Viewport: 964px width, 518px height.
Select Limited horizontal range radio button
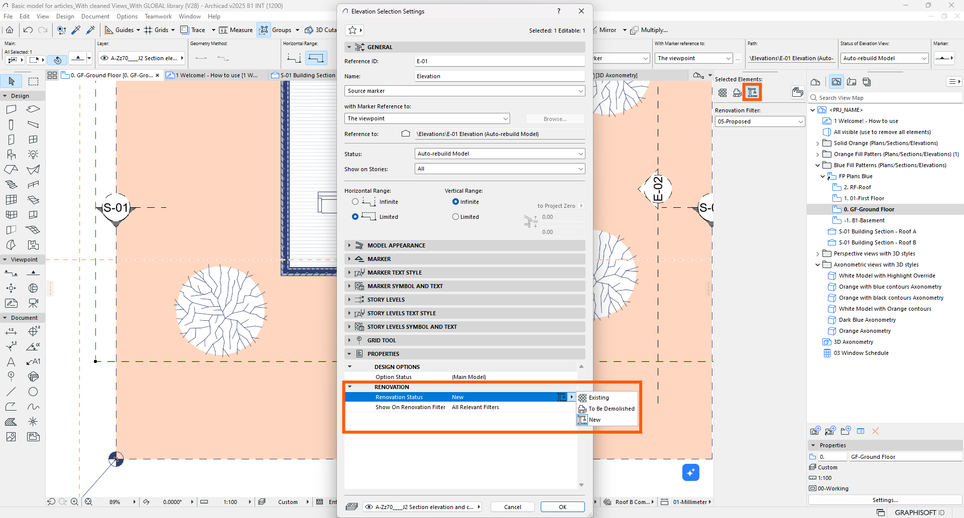coord(355,216)
